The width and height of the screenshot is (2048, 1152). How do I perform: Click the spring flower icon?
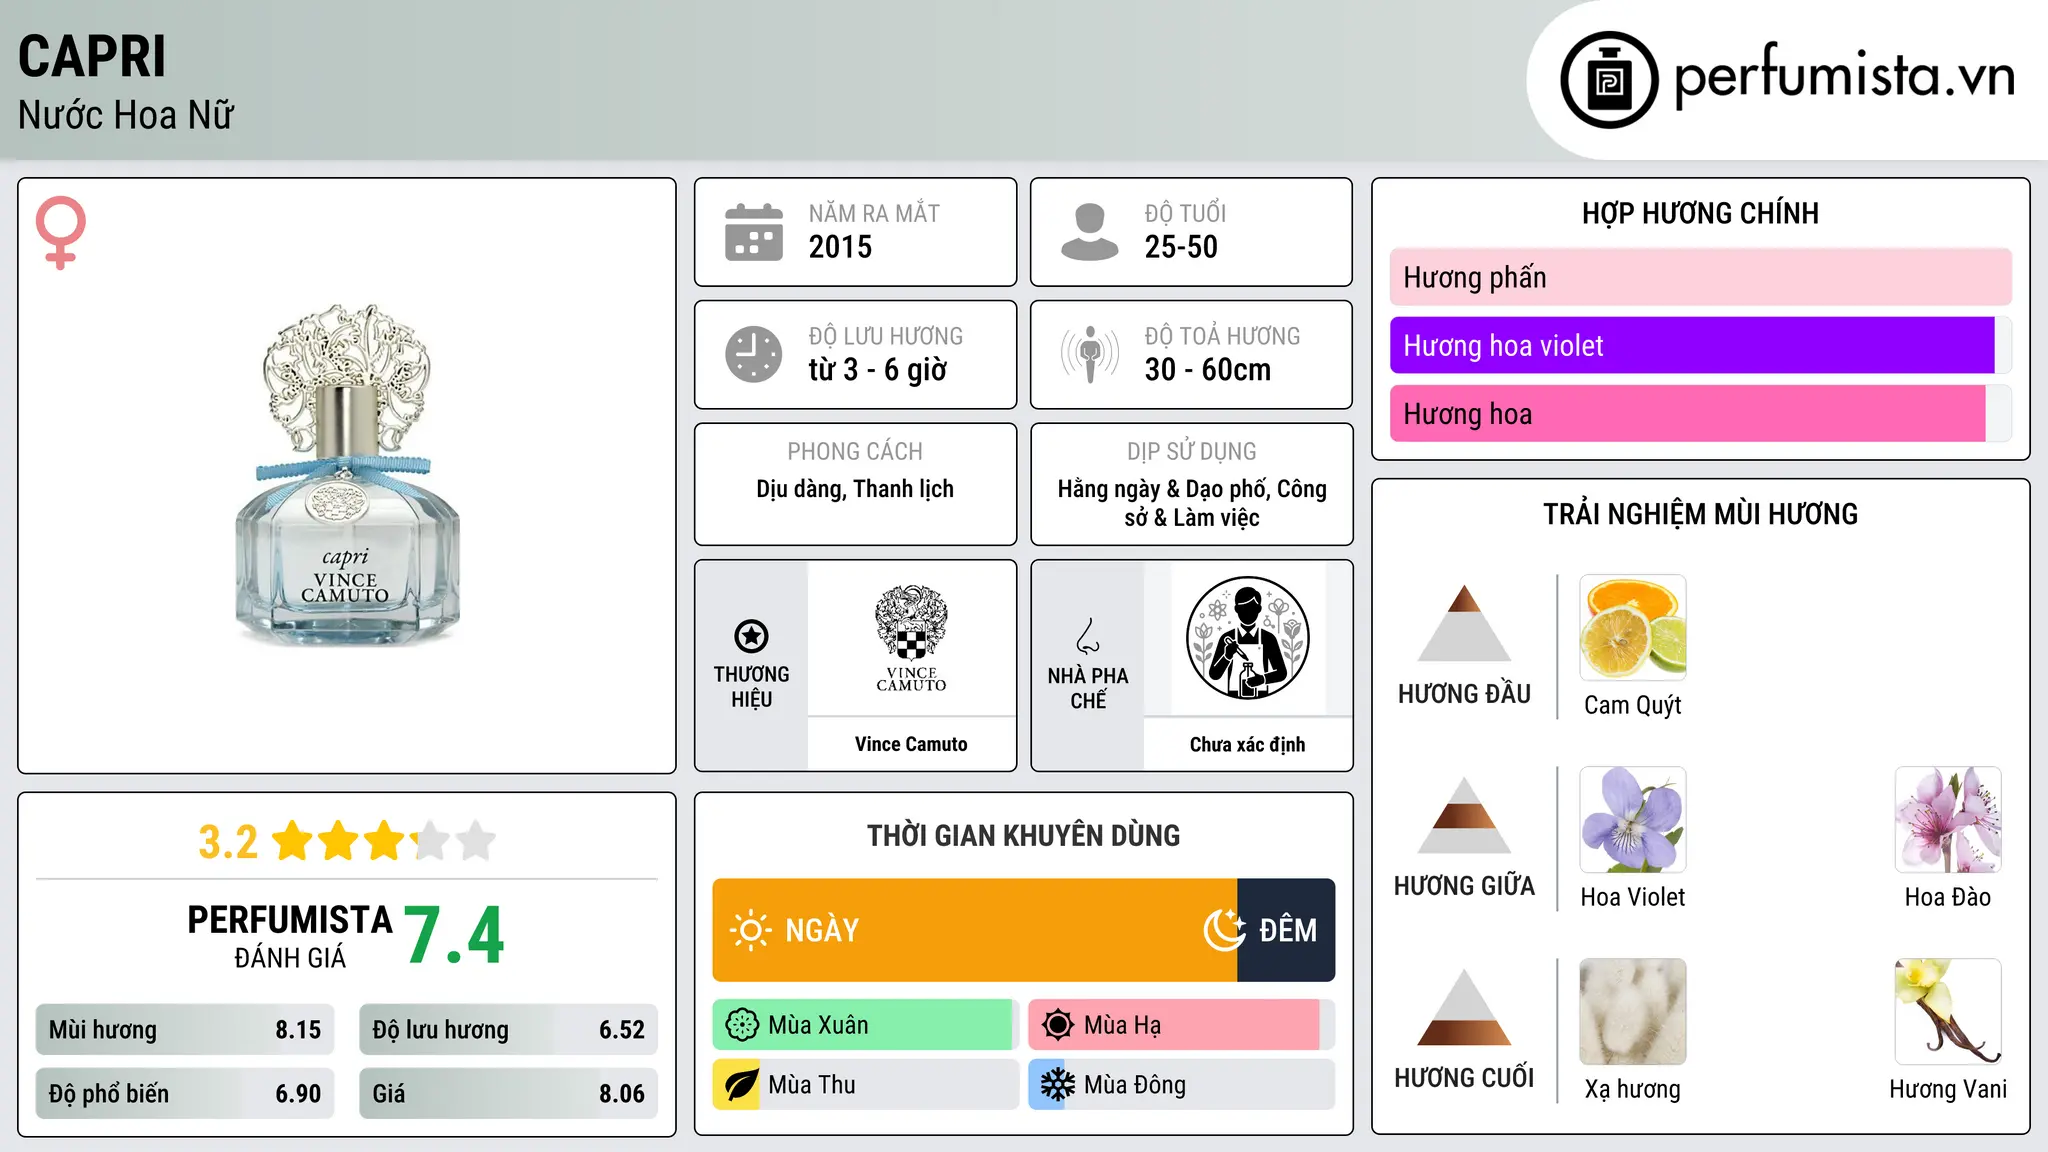[742, 1025]
